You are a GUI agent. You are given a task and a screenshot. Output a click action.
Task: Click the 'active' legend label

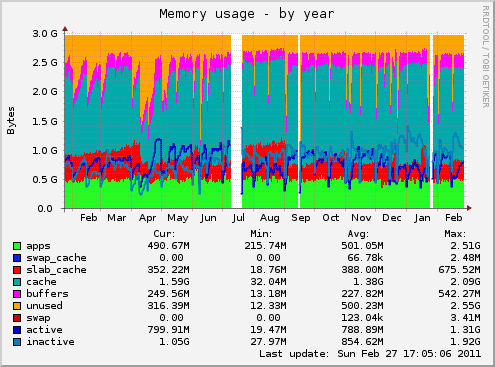(x=44, y=330)
